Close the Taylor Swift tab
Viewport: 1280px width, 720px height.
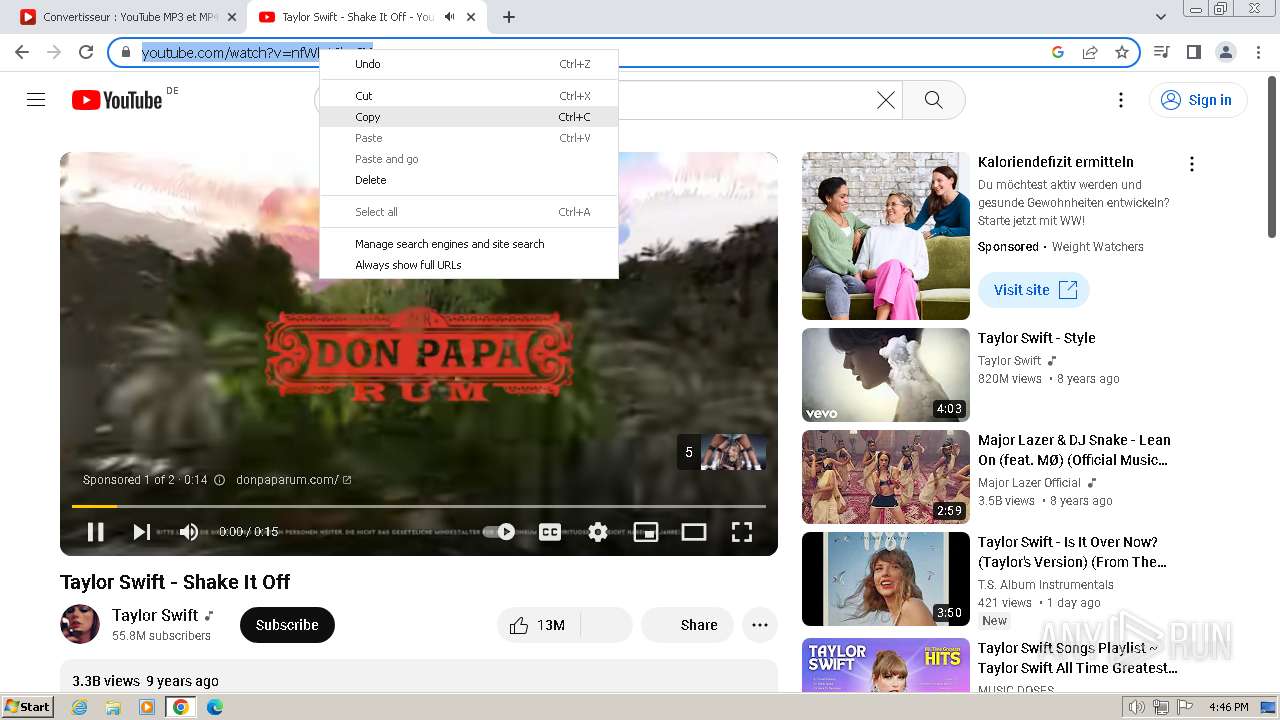[x=471, y=17]
